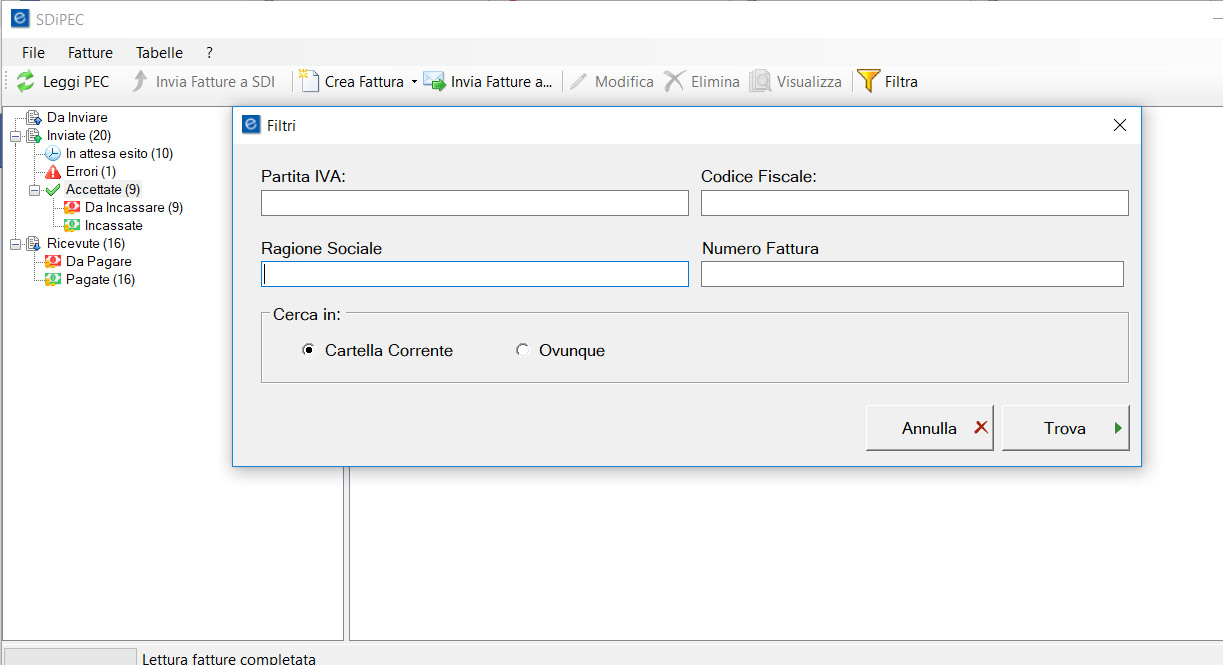
Task: Open the Crea Fattura dropdown arrow
Action: coord(414,82)
